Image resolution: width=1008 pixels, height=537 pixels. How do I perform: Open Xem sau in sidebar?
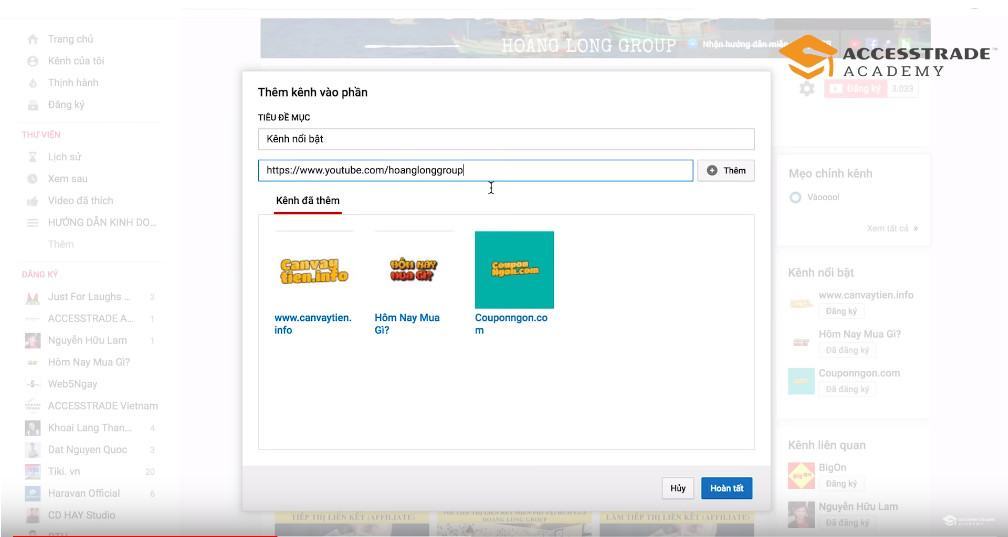[68, 179]
